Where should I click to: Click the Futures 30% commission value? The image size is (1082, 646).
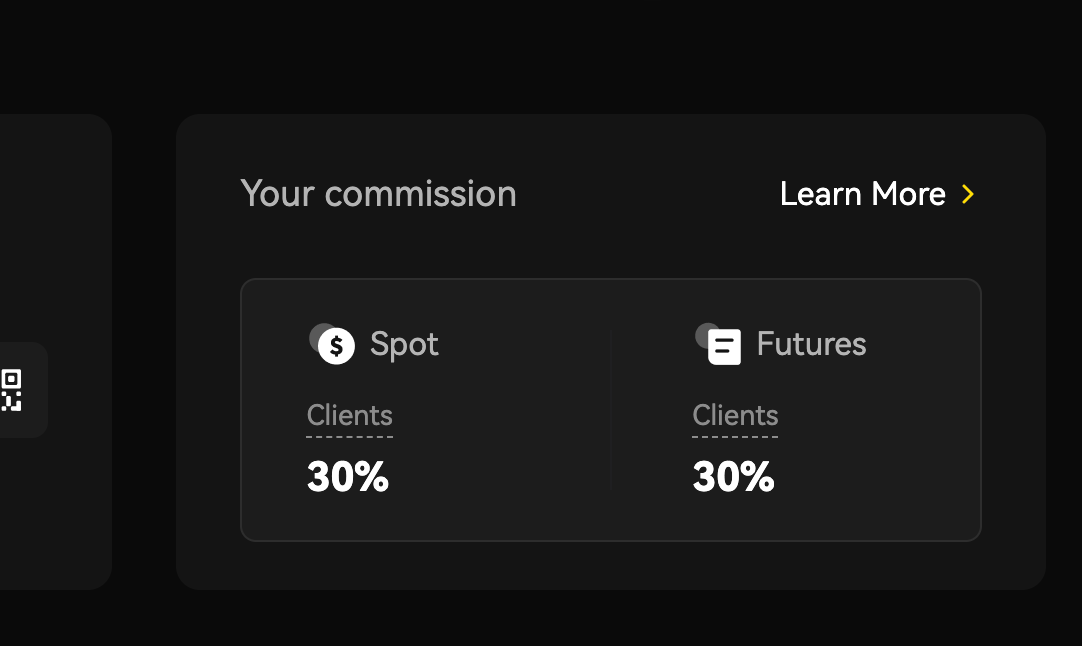(733, 477)
